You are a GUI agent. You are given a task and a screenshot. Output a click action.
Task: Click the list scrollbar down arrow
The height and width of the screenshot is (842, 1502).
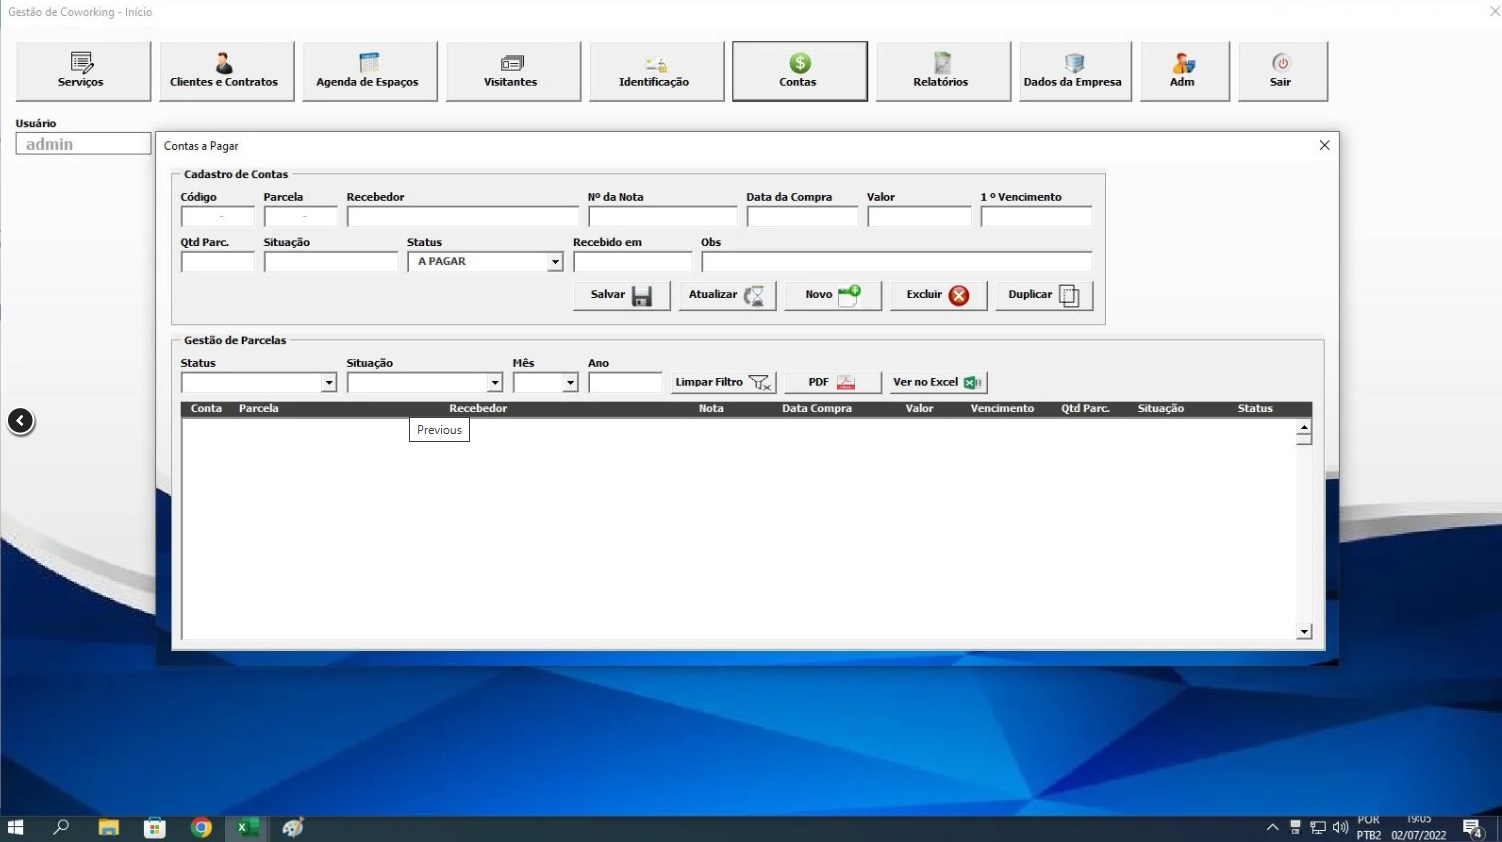click(1304, 632)
